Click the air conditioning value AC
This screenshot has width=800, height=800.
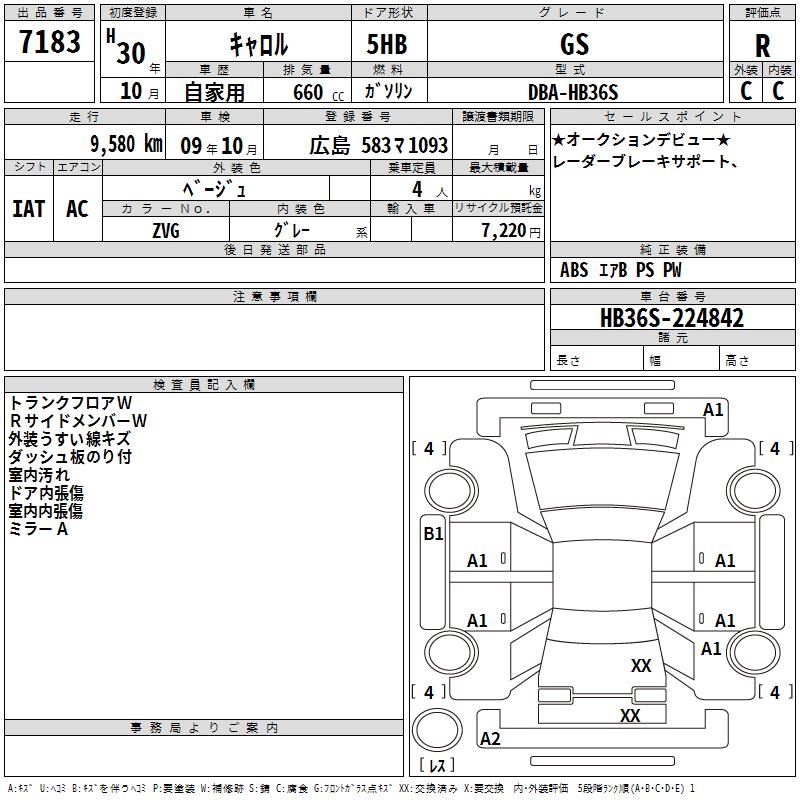point(78,209)
